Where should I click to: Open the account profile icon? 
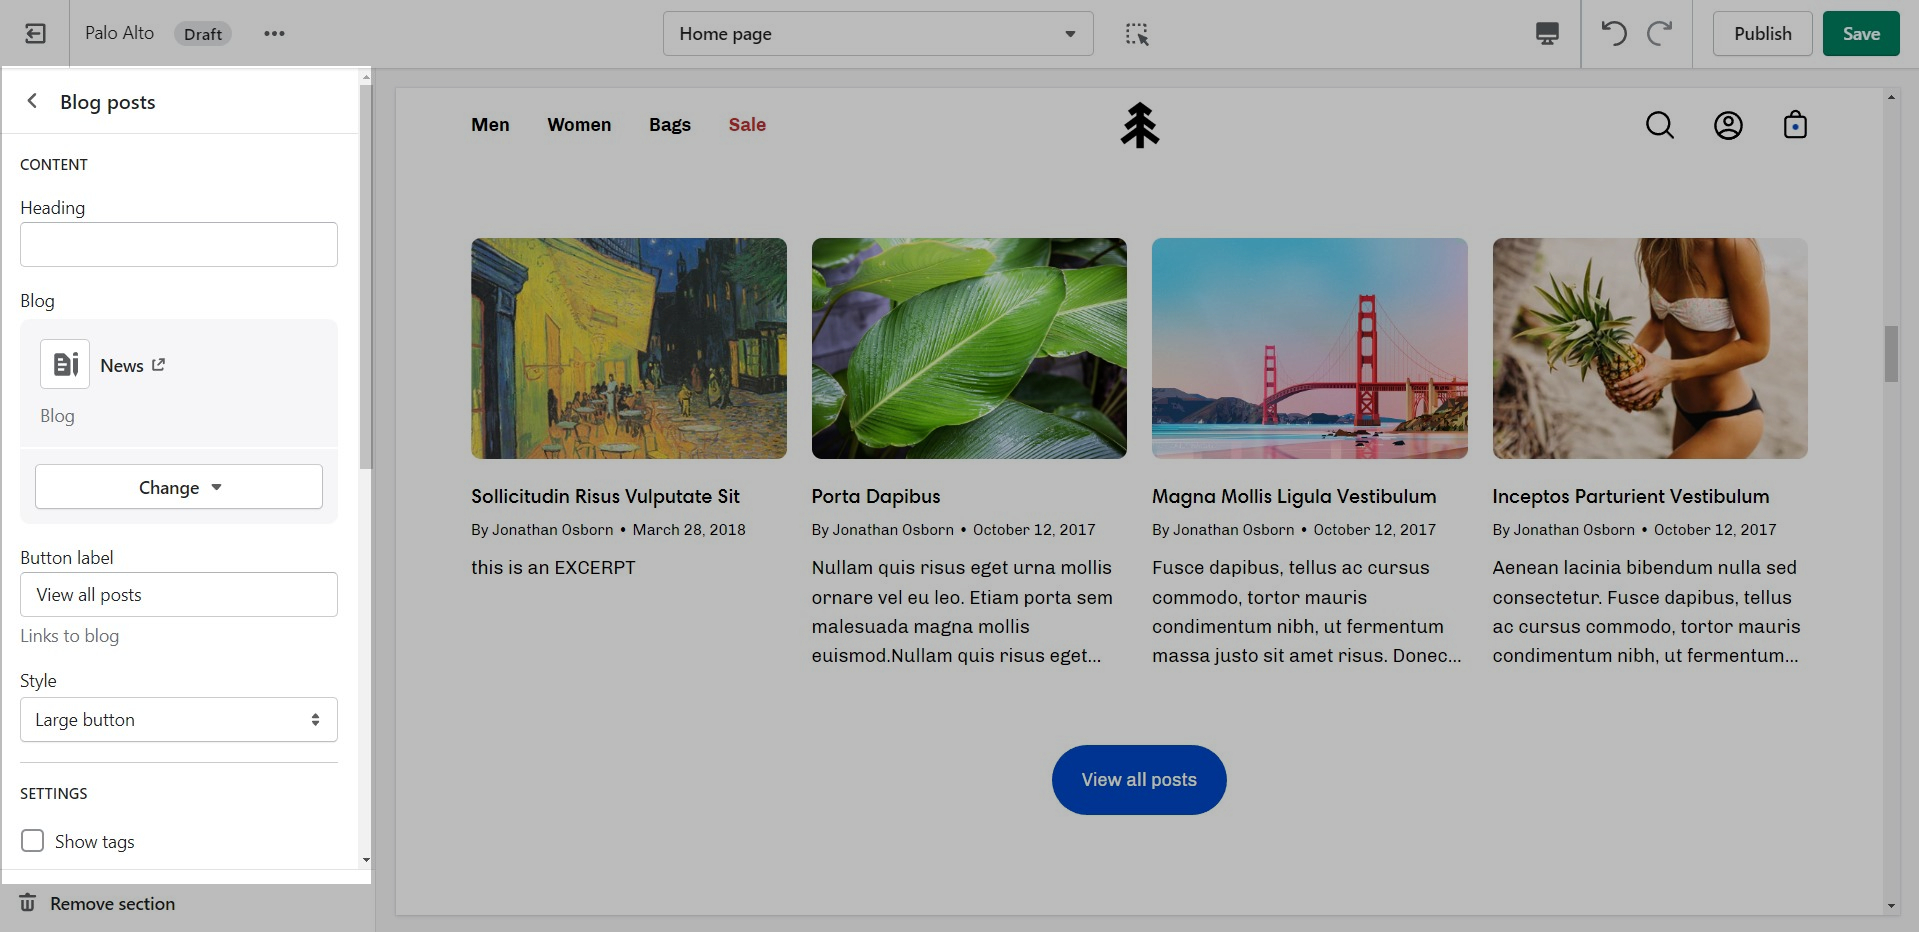click(1728, 125)
